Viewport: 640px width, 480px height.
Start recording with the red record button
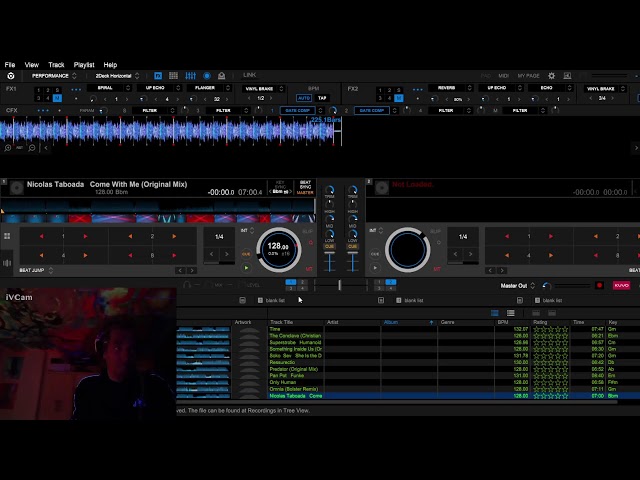pyautogui.click(x=600, y=285)
